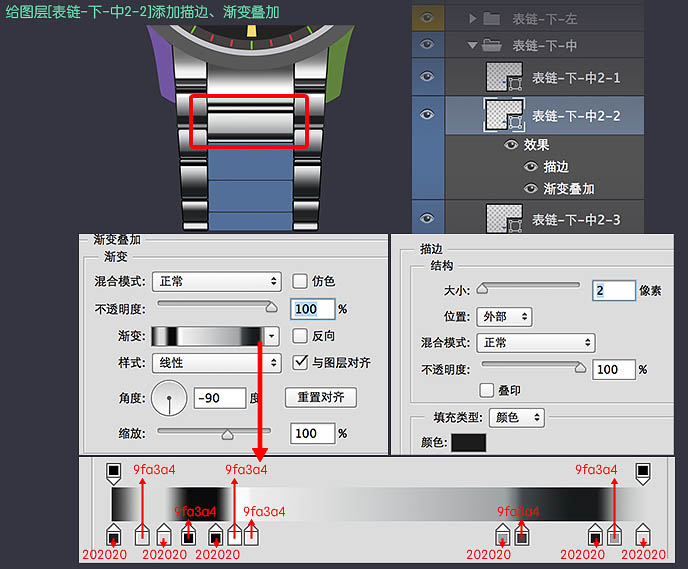This screenshot has height=569, width=688.
Task: Open the 样式 线性 dropdown
Action: point(215,362)
